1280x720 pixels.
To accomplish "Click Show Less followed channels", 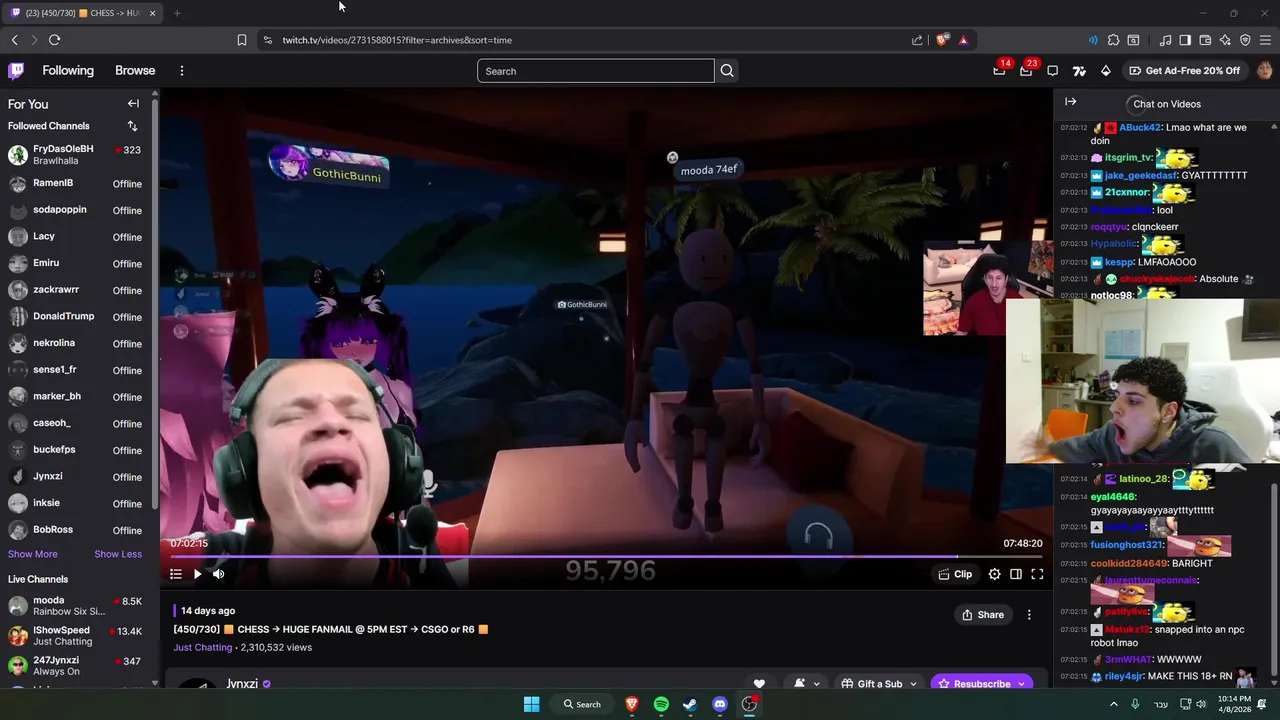I will click(x=118, y=554).
